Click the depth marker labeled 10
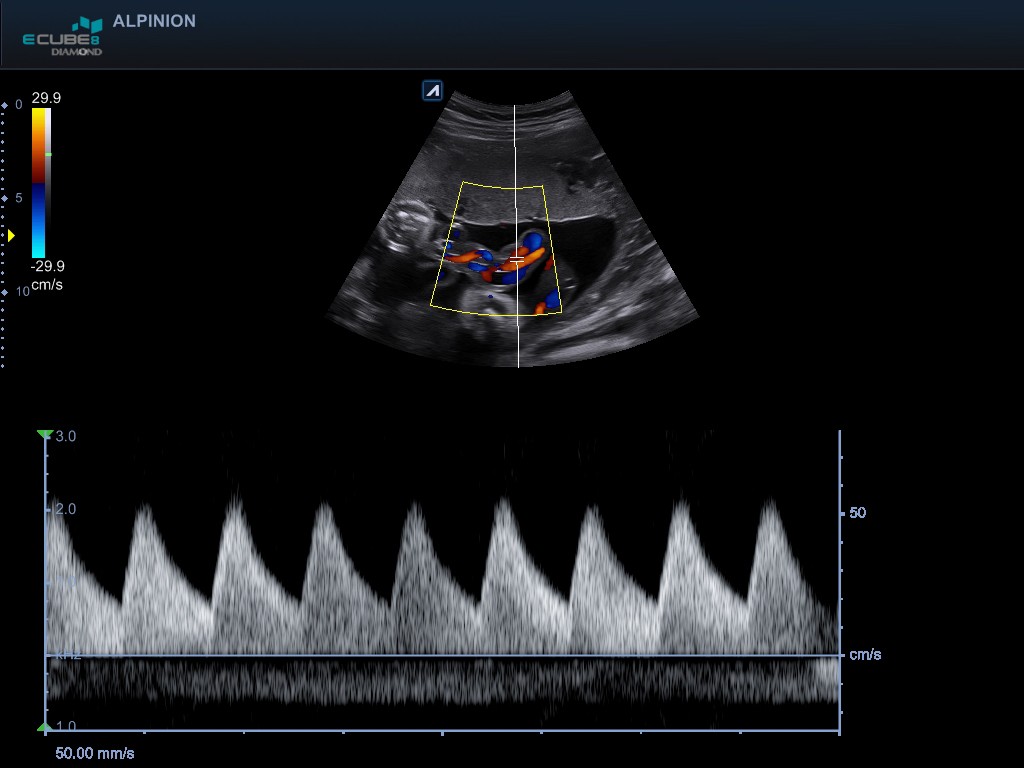 click(23, 291)
